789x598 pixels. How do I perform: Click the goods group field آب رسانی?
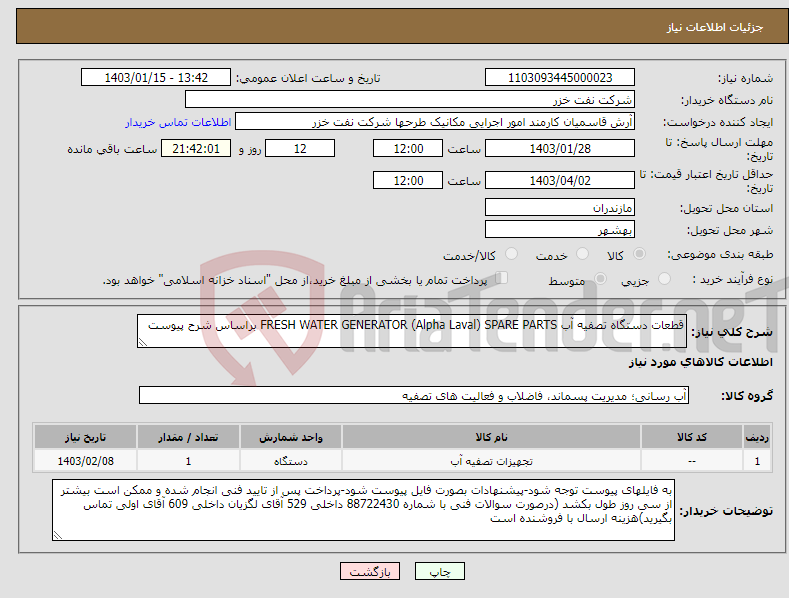tap(414, 395)
